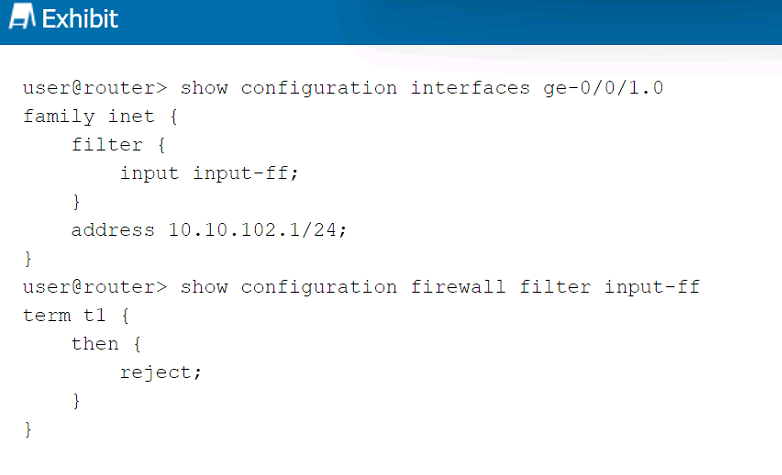The width and height of the screenshot is (782, 475).
Task: Click the address 10.10.102.1/24 line
Action: (208, 231)
